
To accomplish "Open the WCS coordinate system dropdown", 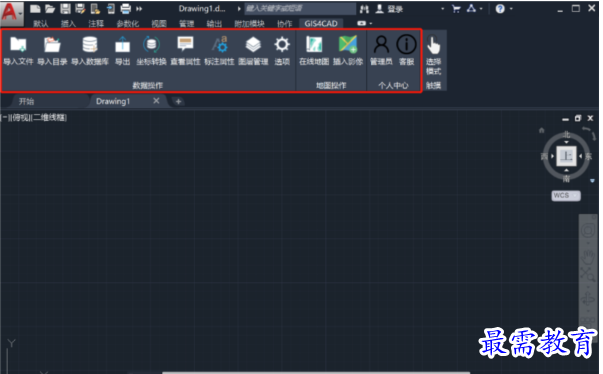I will [566, 196].
